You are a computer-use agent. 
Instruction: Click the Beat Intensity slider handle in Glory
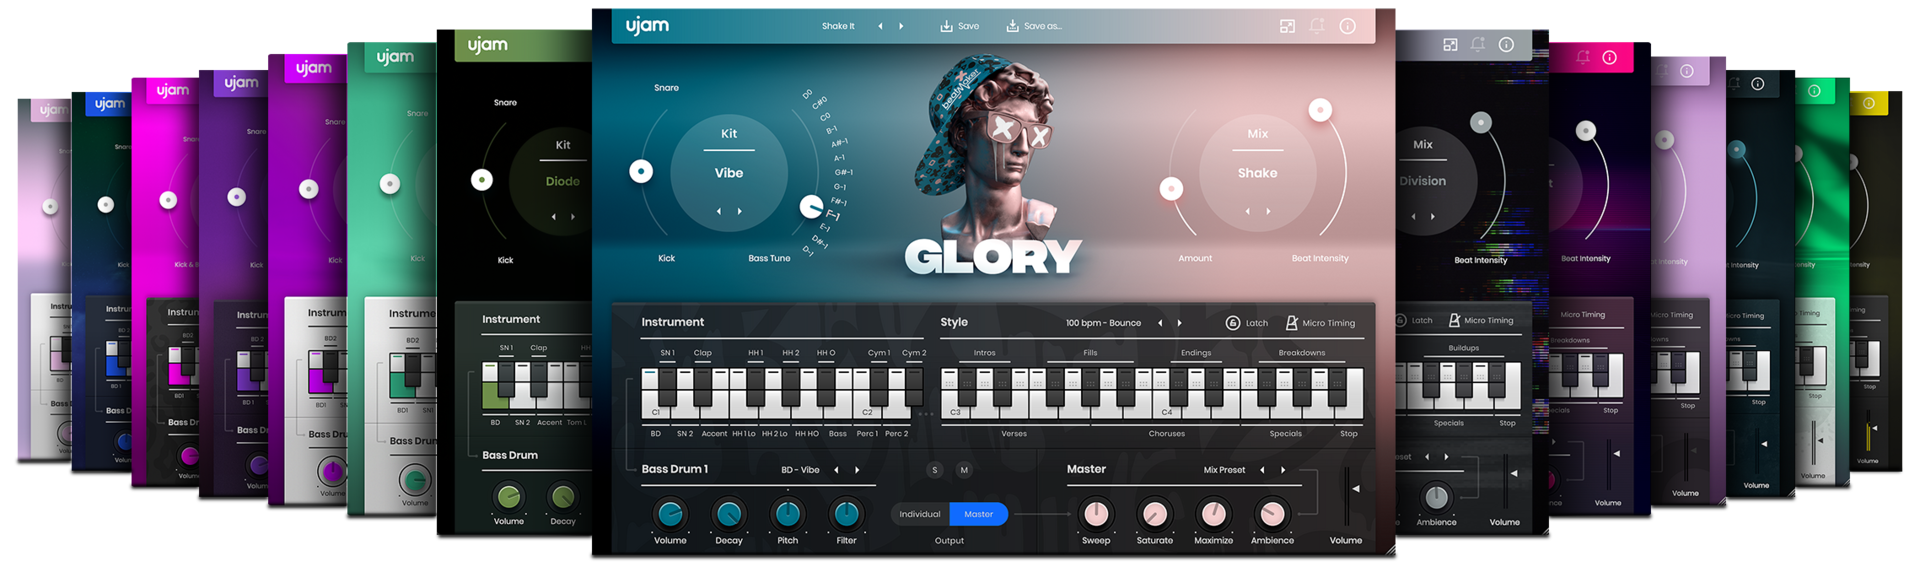[x=1320, y=110]
